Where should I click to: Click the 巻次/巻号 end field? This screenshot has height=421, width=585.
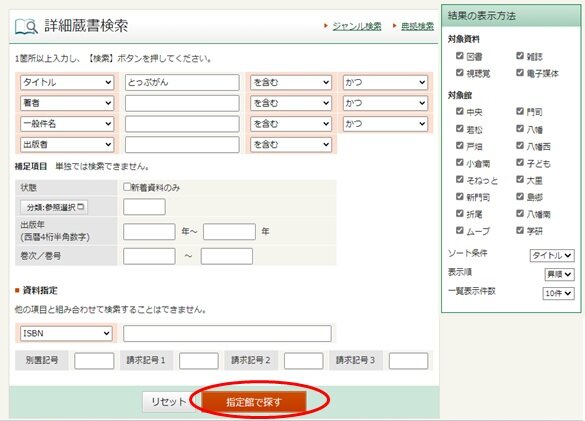coord(227,256)
